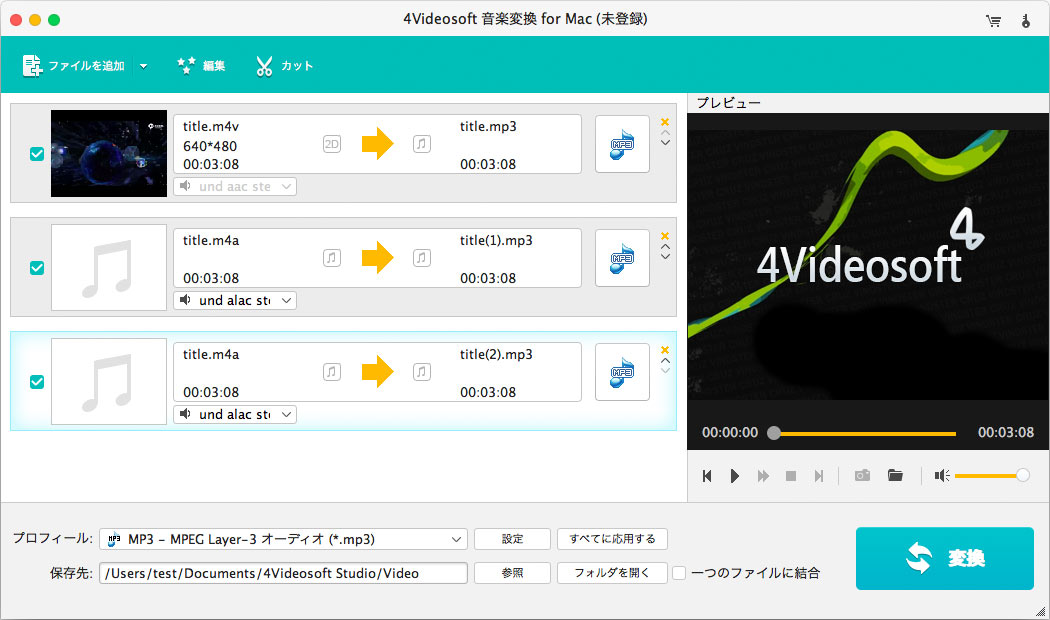The height and width of the screenshot is (620, 1050).
Task: Open snapshot folder icon in preview controls
Action: click(895, 475)
